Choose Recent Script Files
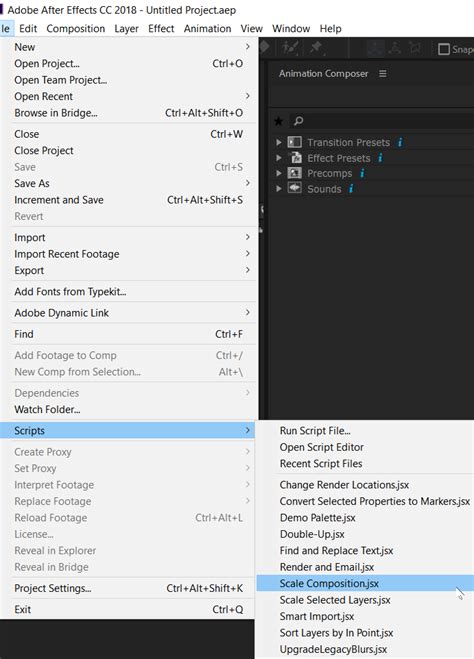The height and width of the screenshot is (659, 474). pos(365,464)
